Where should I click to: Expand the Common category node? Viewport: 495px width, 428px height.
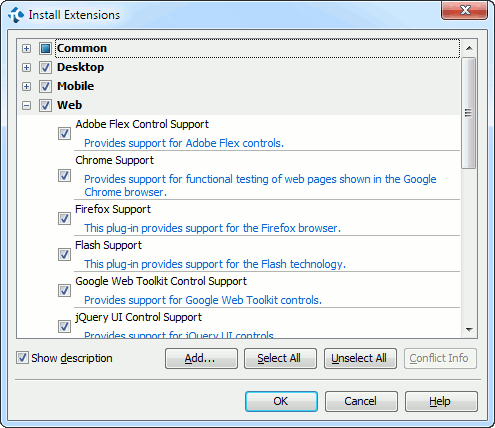[26, 49]
